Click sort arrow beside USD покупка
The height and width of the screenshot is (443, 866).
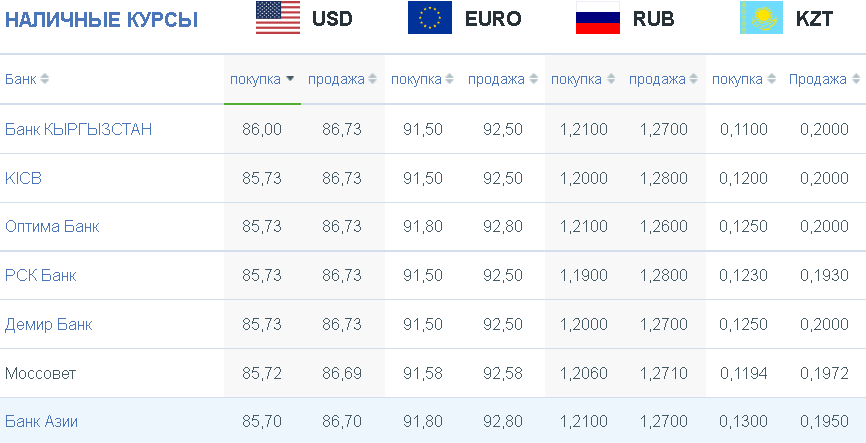point(290,80)
